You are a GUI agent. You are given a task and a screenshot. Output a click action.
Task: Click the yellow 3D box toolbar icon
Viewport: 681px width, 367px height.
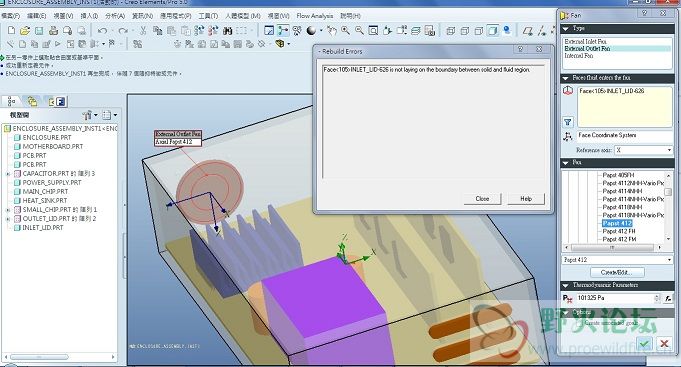coord(280,44)
